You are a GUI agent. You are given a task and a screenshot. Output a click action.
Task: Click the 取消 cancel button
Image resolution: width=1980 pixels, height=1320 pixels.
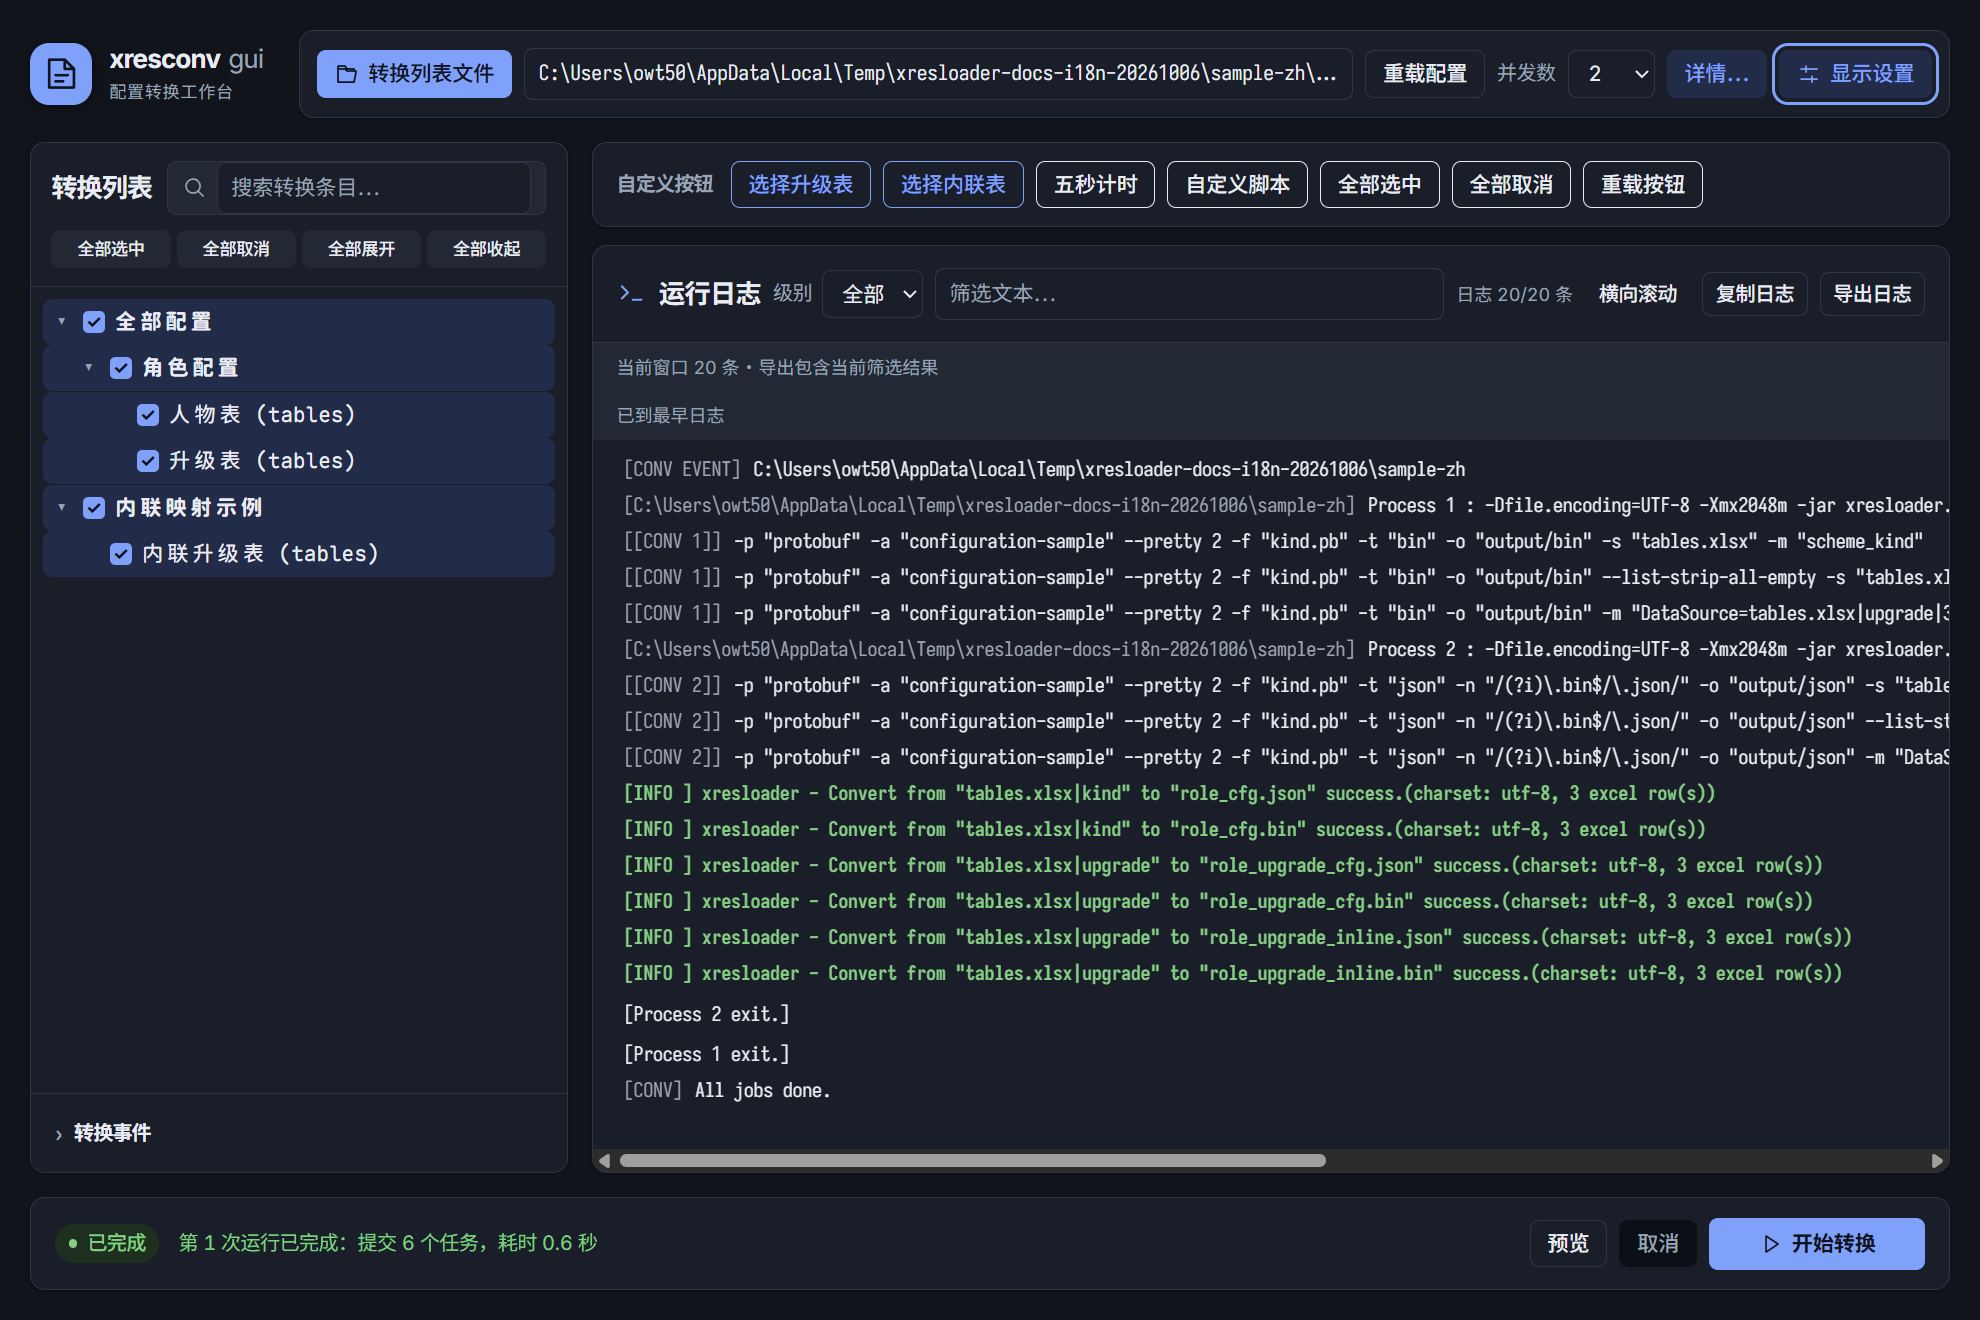click(1658, 1244)
